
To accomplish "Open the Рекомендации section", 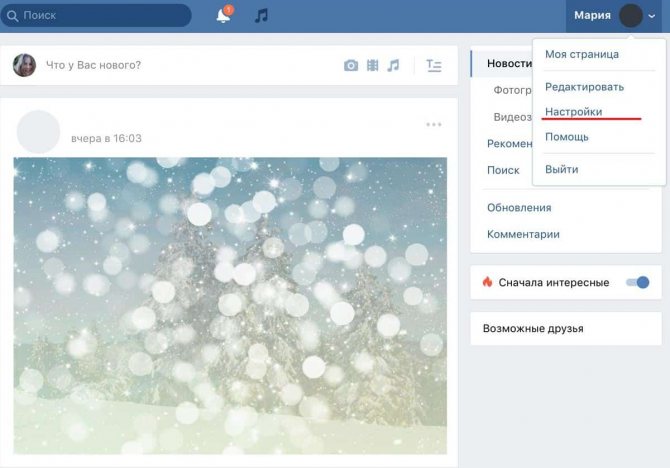I will [x=509, y=143].
